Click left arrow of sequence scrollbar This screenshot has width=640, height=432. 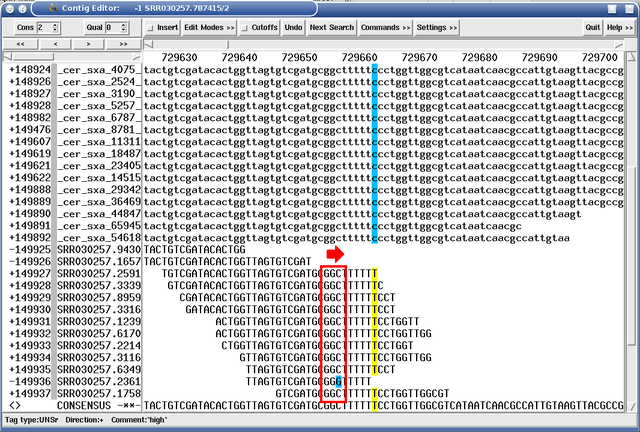tap(149, 44)
